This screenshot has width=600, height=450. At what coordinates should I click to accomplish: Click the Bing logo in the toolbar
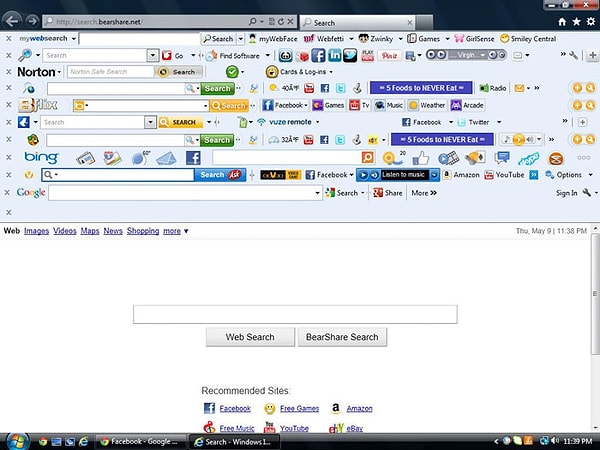[x=41, y=157]
